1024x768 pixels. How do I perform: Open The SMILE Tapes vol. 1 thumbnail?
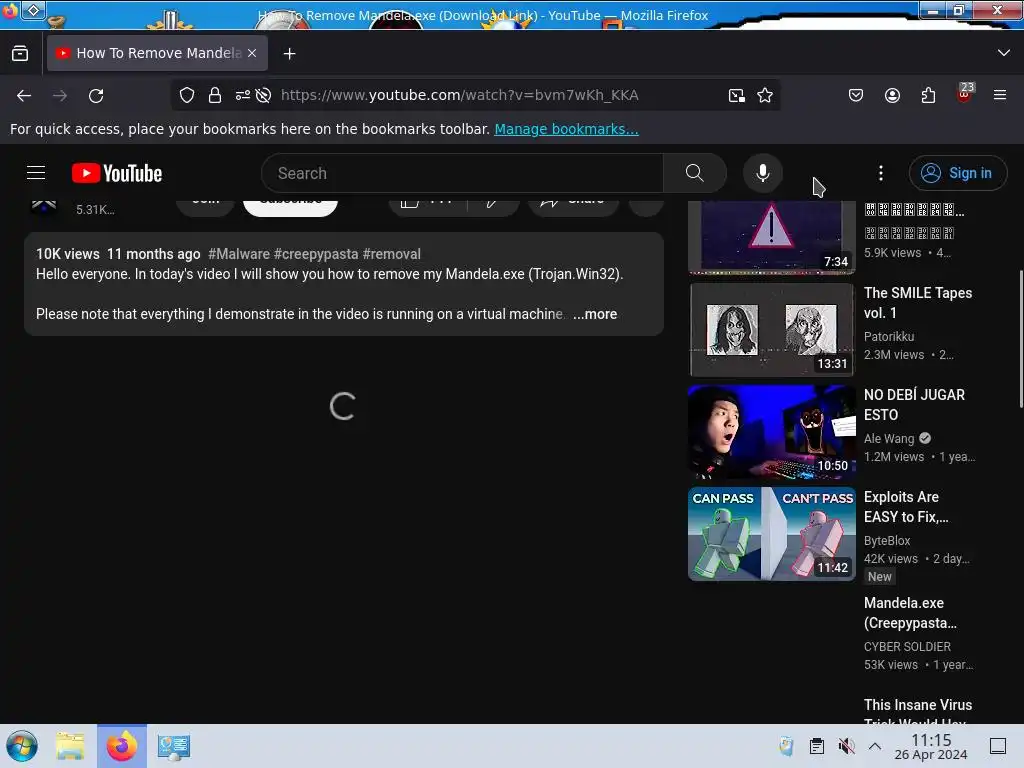pyautogui.click(x=771, y=330)
